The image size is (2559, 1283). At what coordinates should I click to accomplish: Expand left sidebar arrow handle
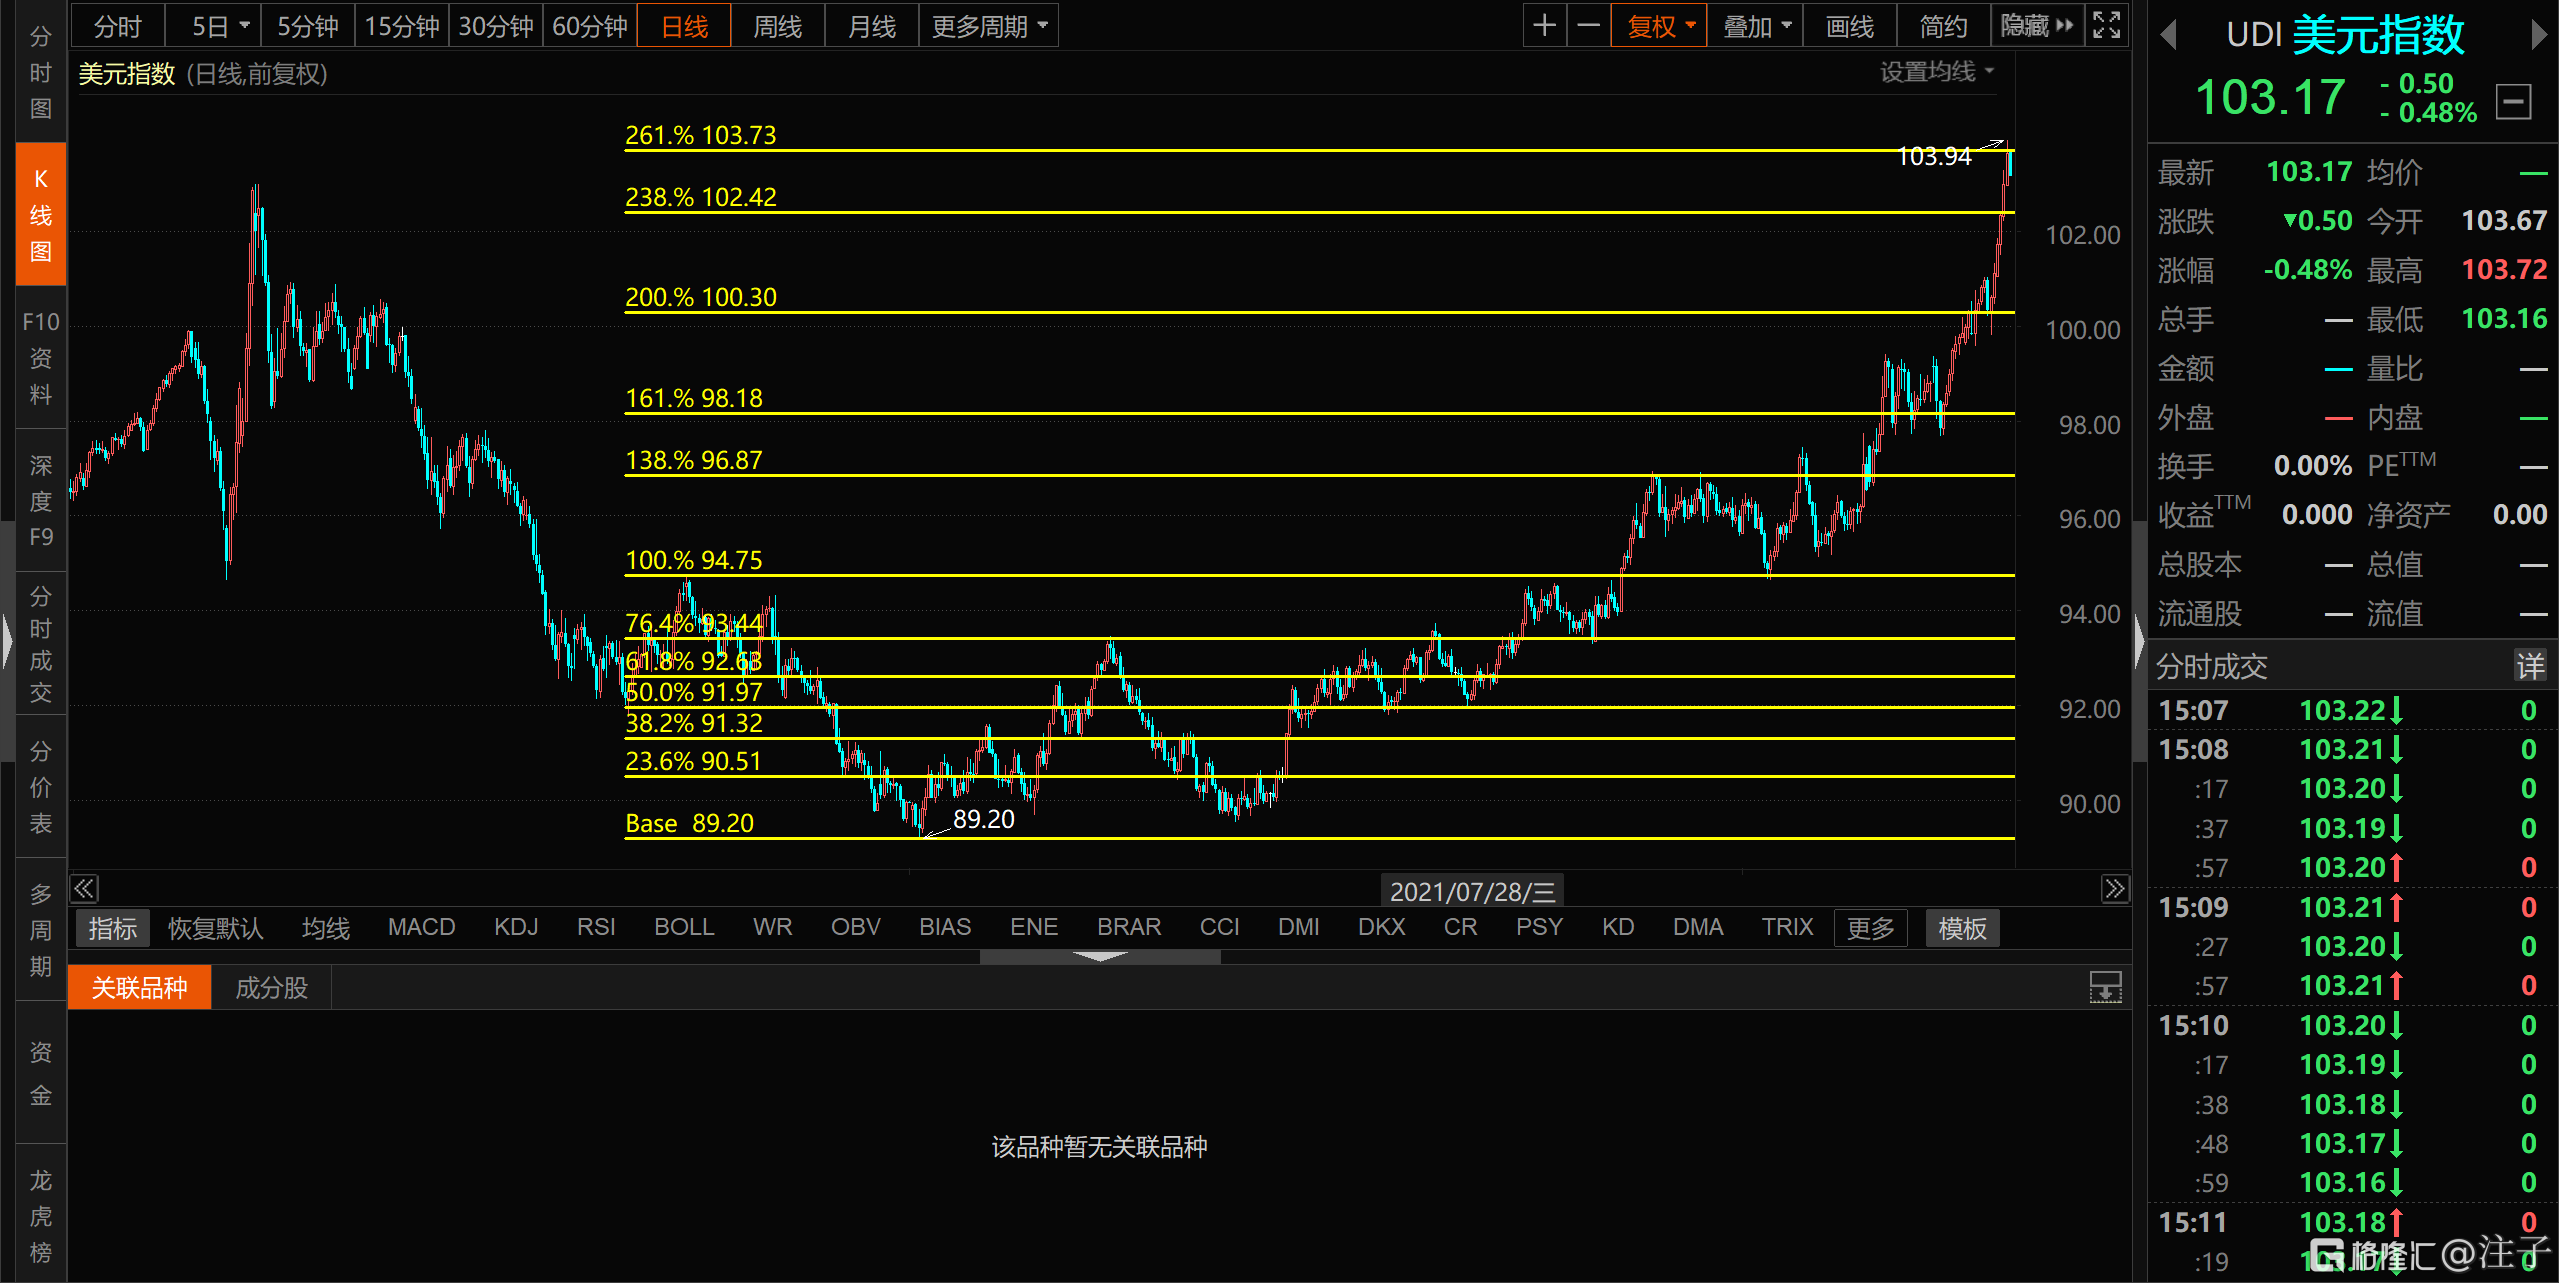tap(6, 640)
